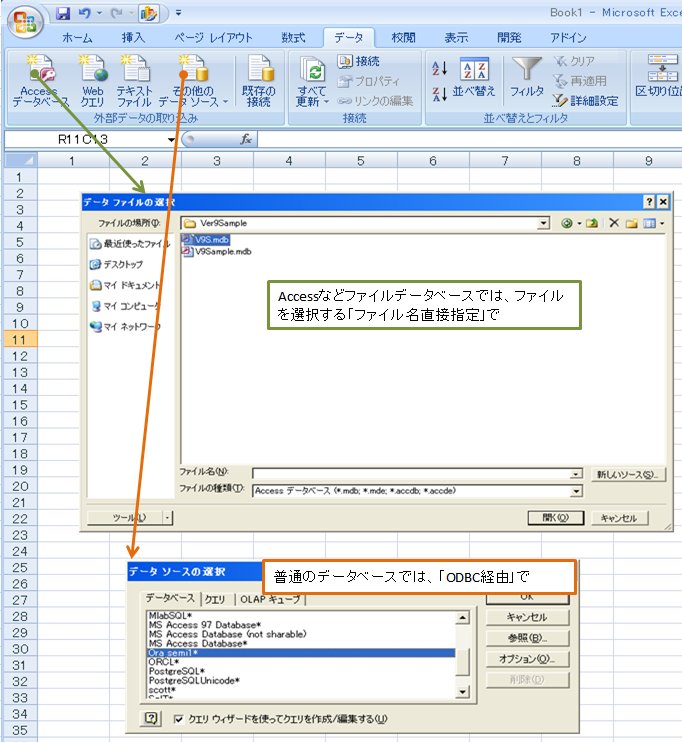Create new folder in file dialog
This screenshot has width=682, height=742.
pos(632,223)
